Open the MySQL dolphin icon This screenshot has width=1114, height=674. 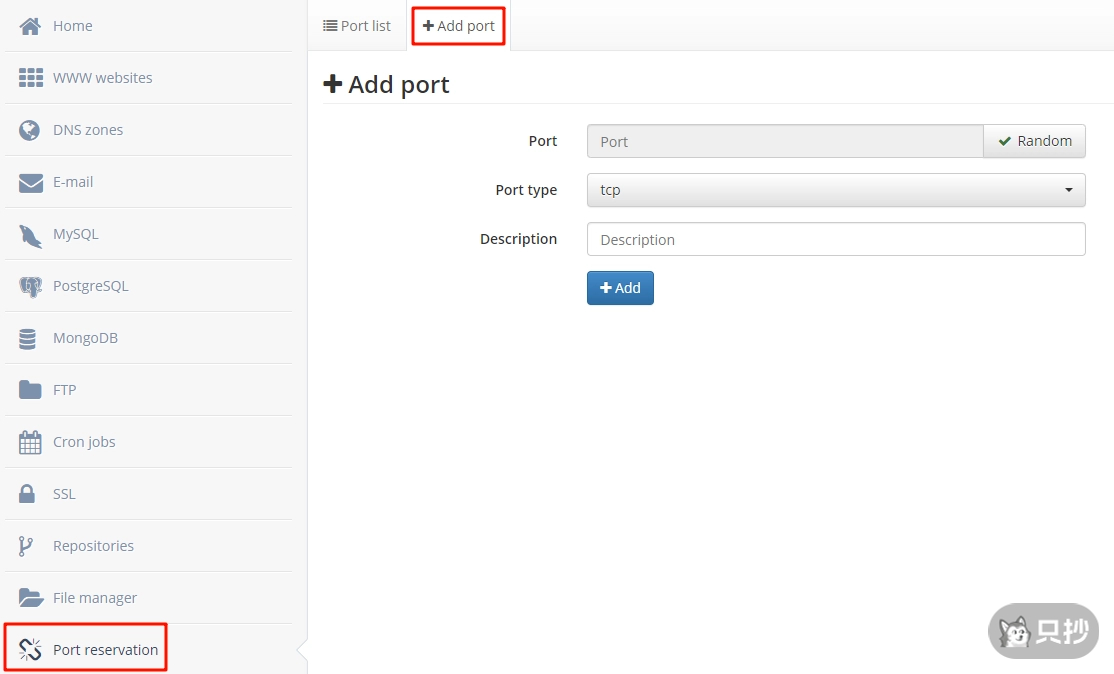tap(30, 234)
